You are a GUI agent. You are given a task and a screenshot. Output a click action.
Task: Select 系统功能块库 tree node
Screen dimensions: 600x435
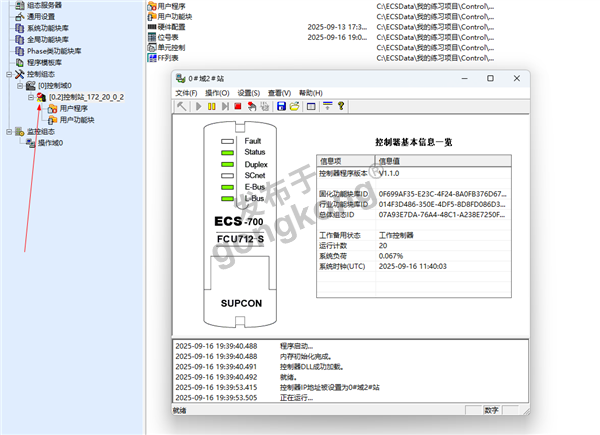[48, 28]
